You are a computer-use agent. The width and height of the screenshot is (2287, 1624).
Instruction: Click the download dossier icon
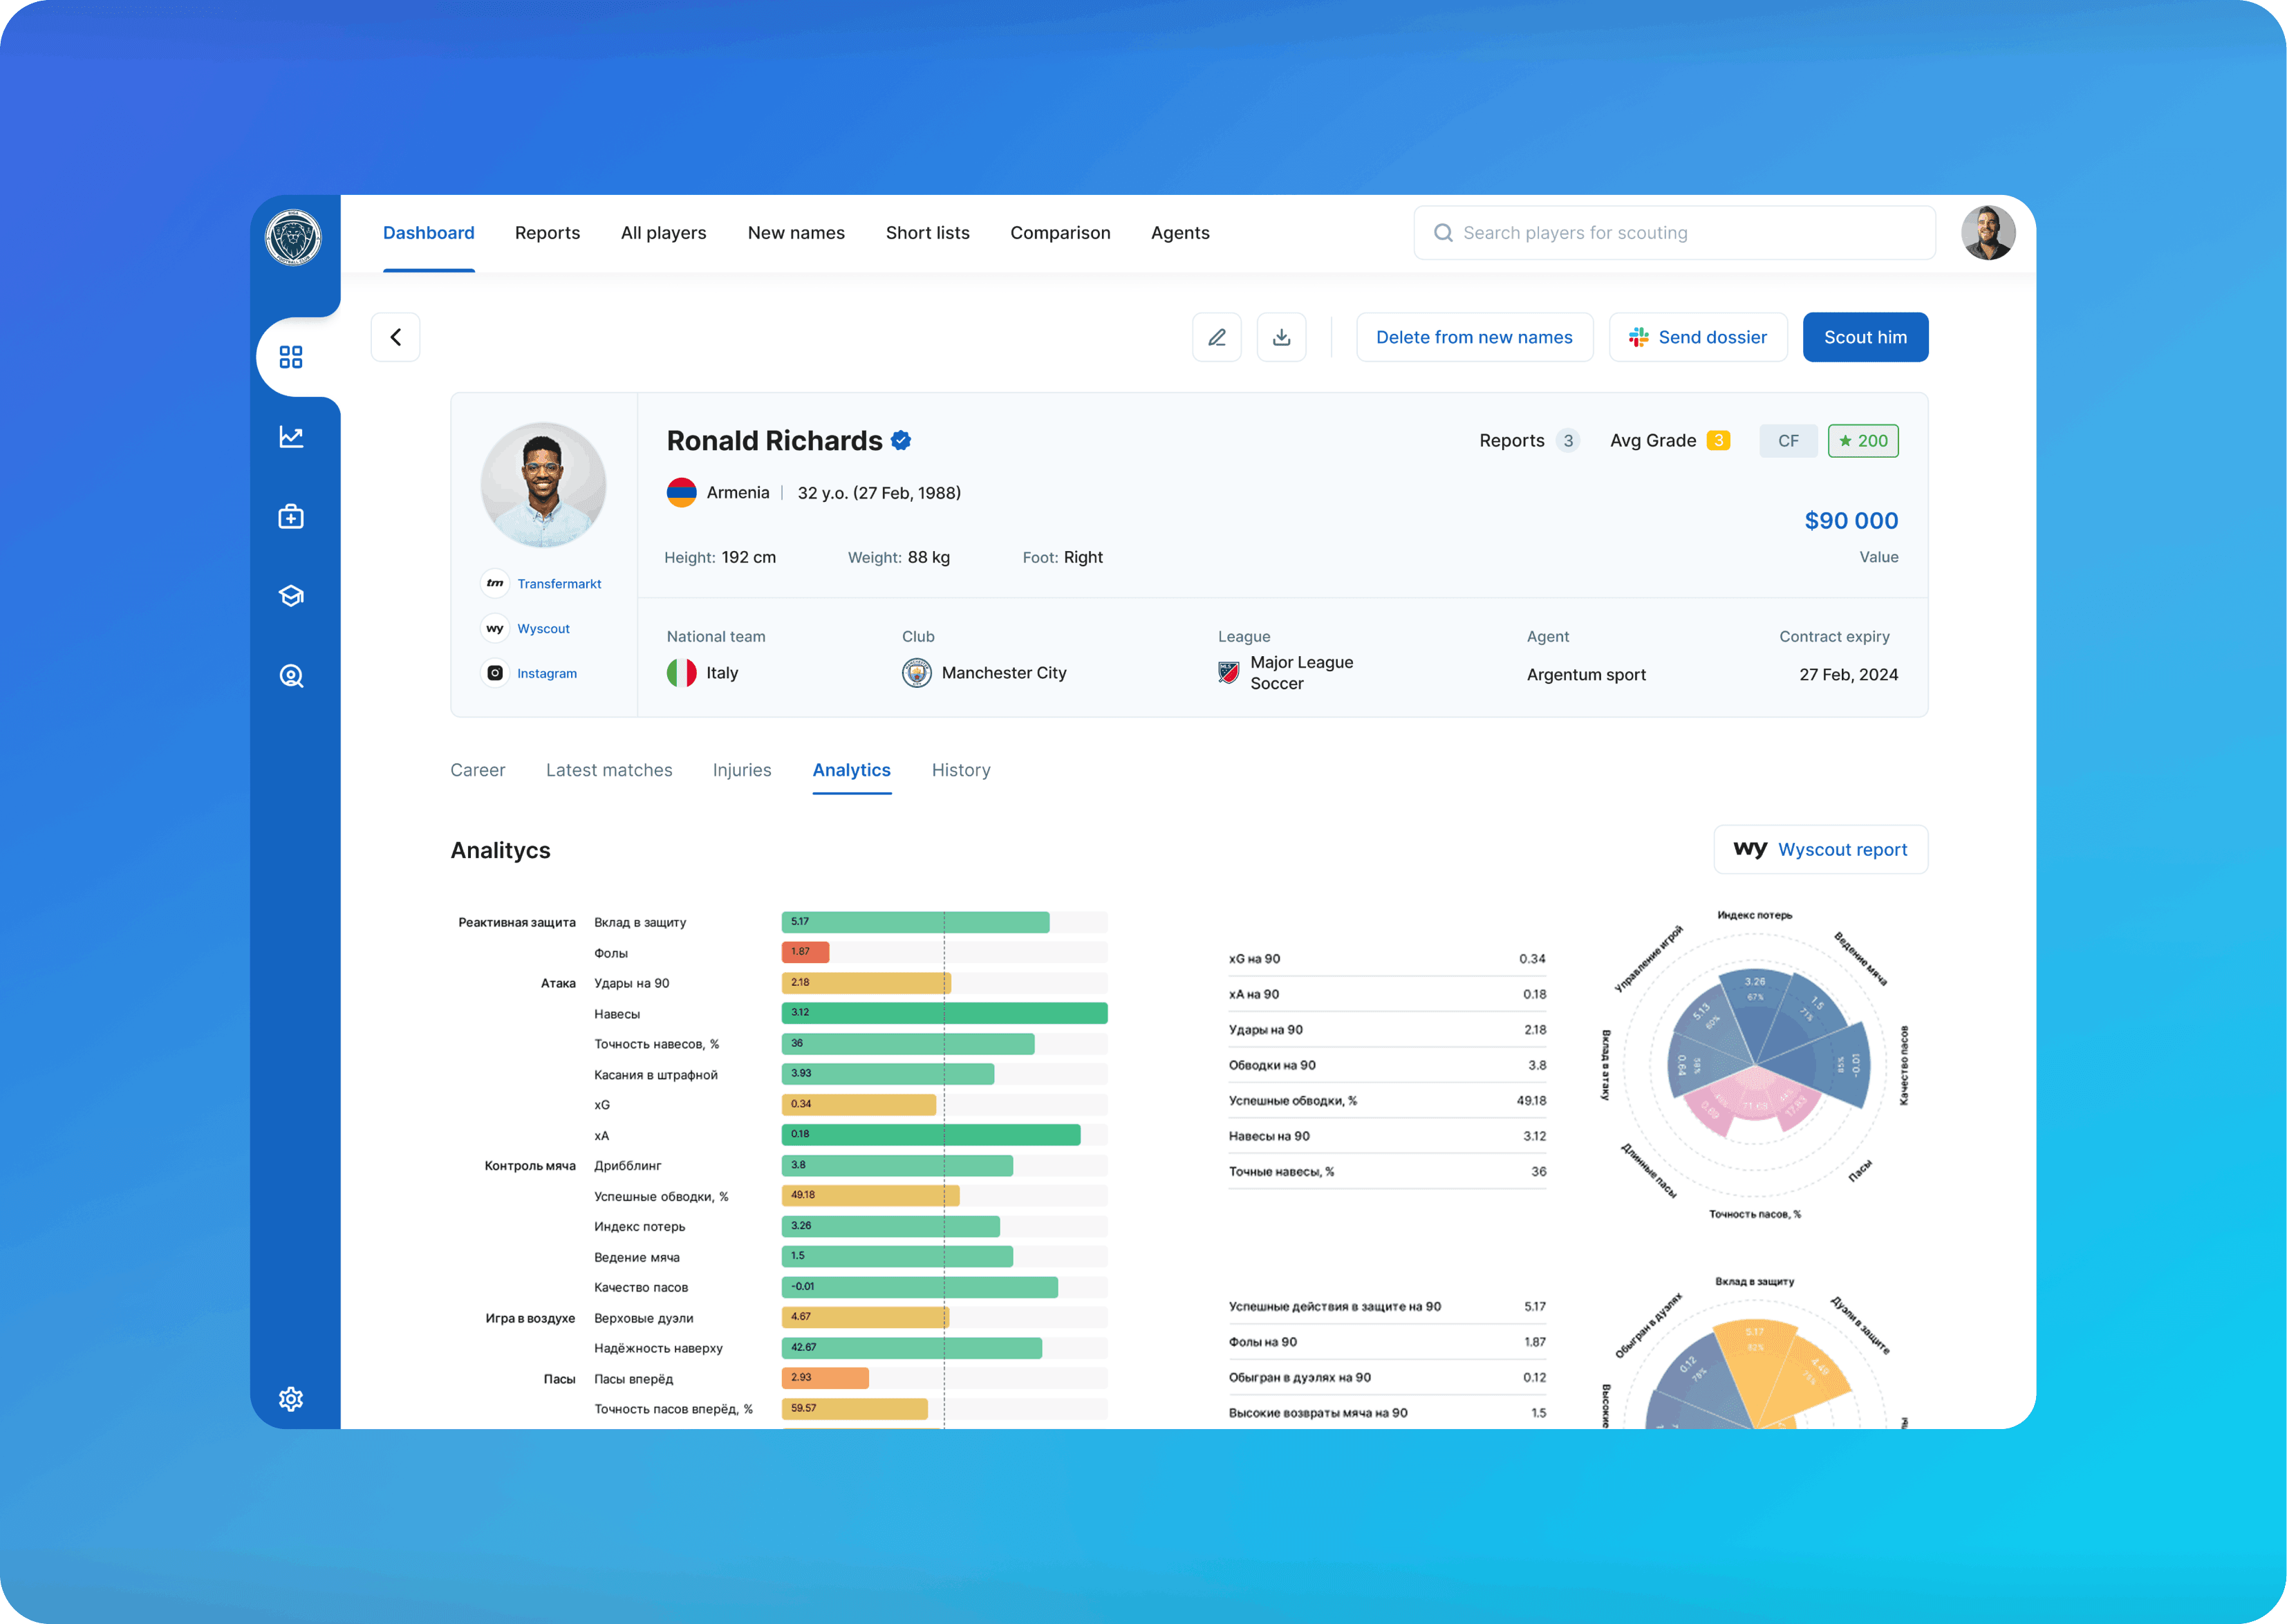pyautogui.click(x=1281, y=337)
